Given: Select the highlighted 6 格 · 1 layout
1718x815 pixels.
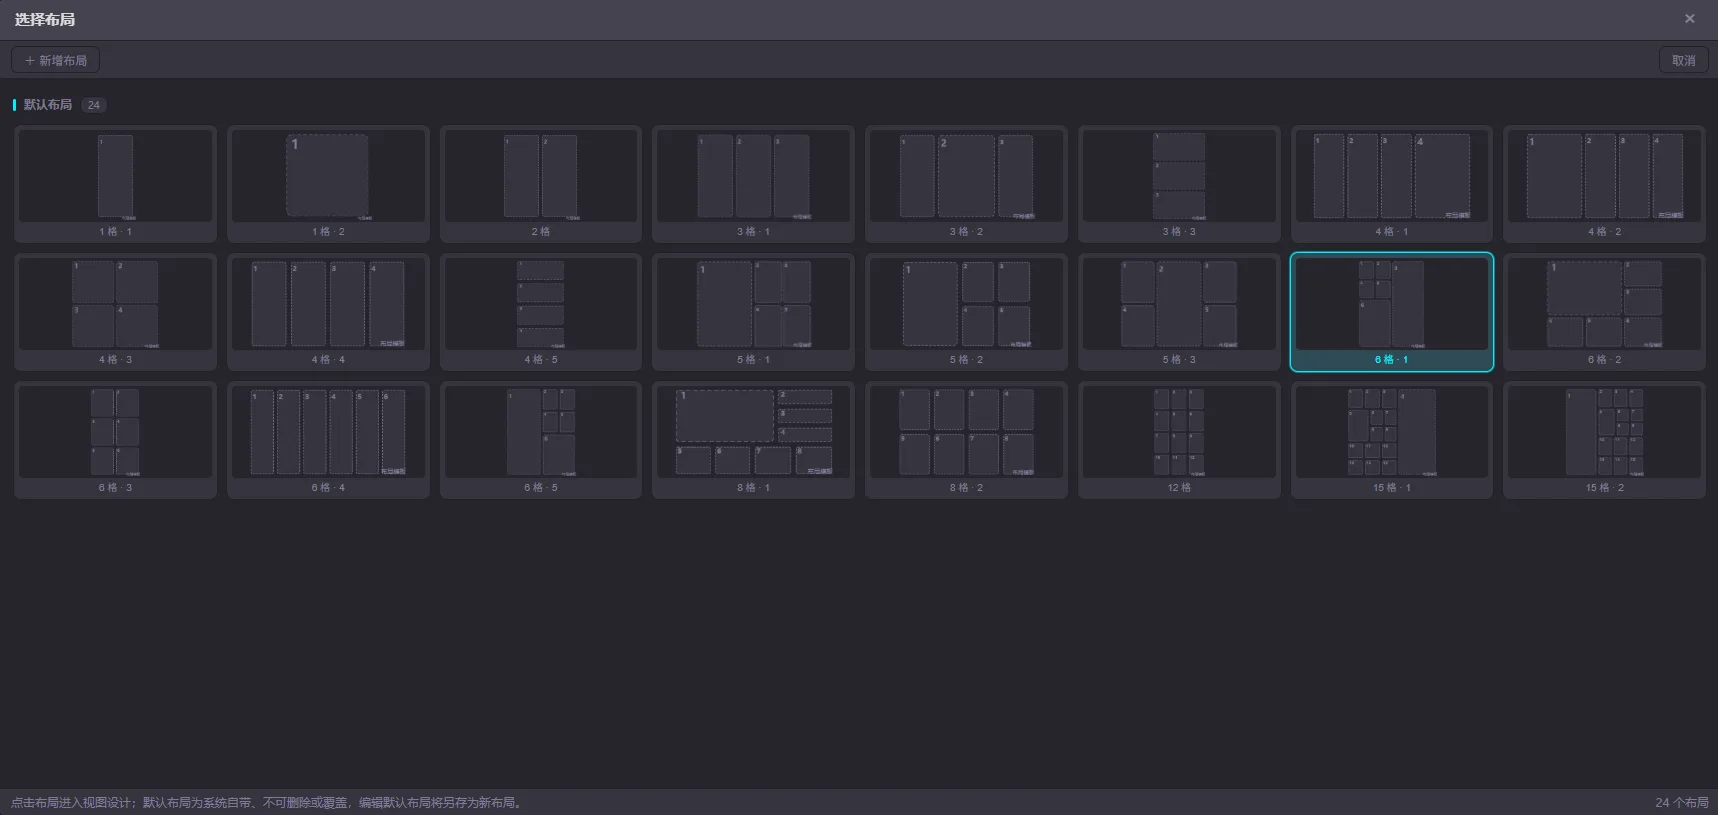Looking at the screenshot, I should (1392, 312).
